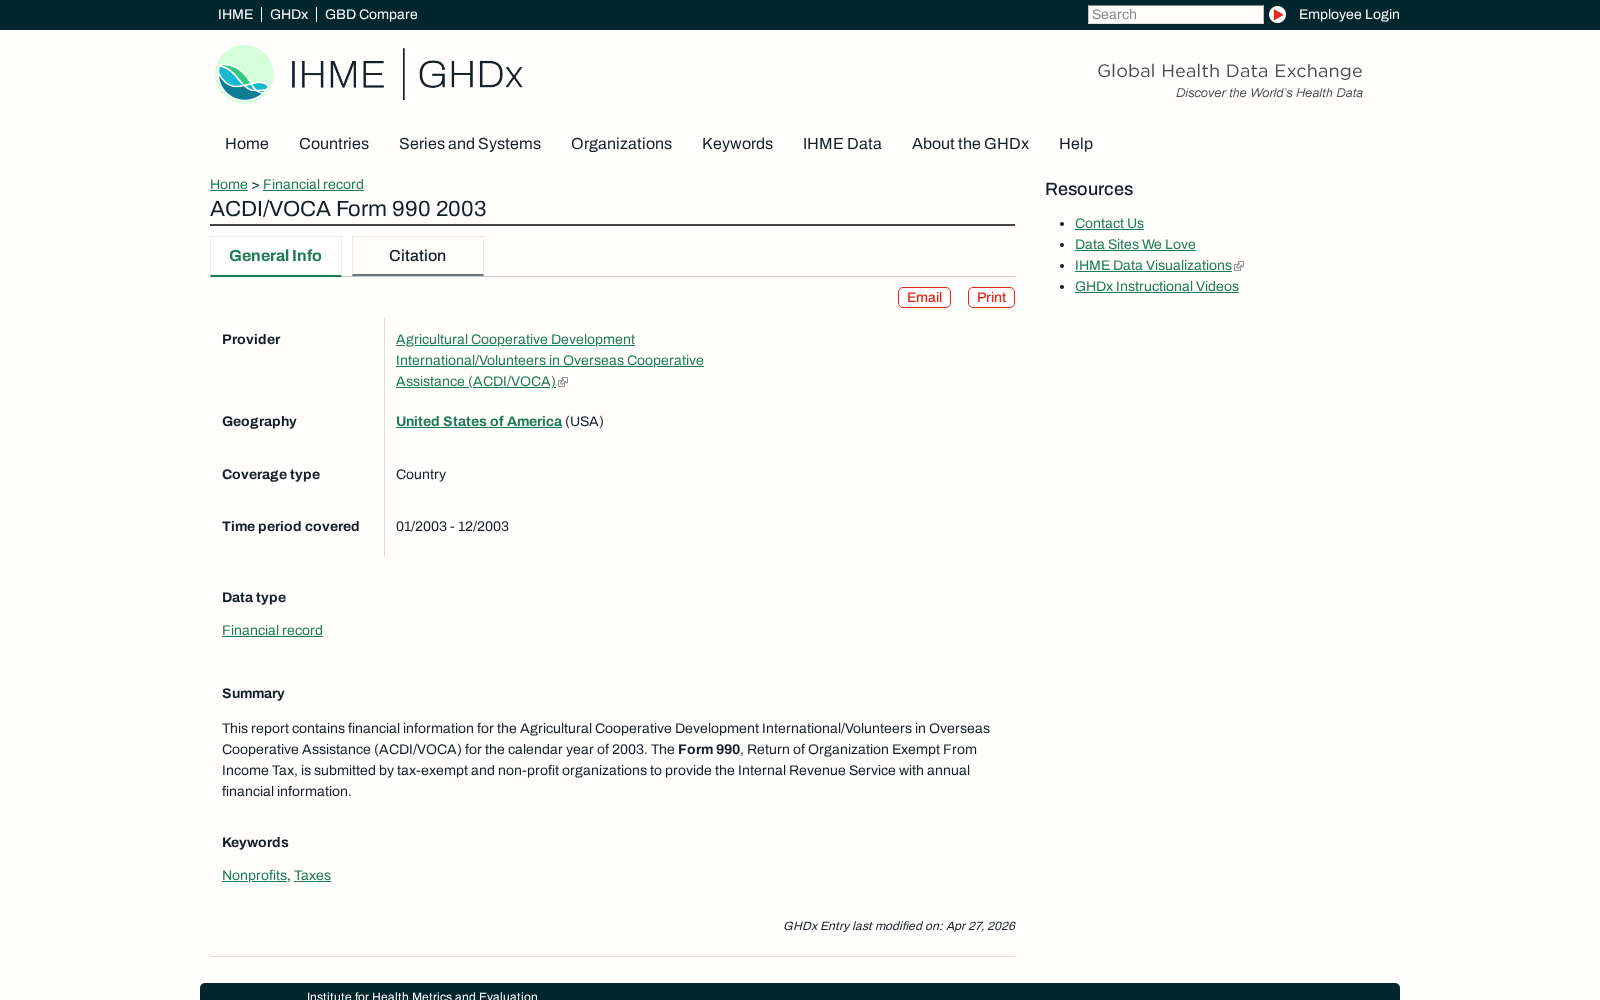
Task: Click bold Form 990 text in summary
Action: pyautogui.click(x=709, y=749)
